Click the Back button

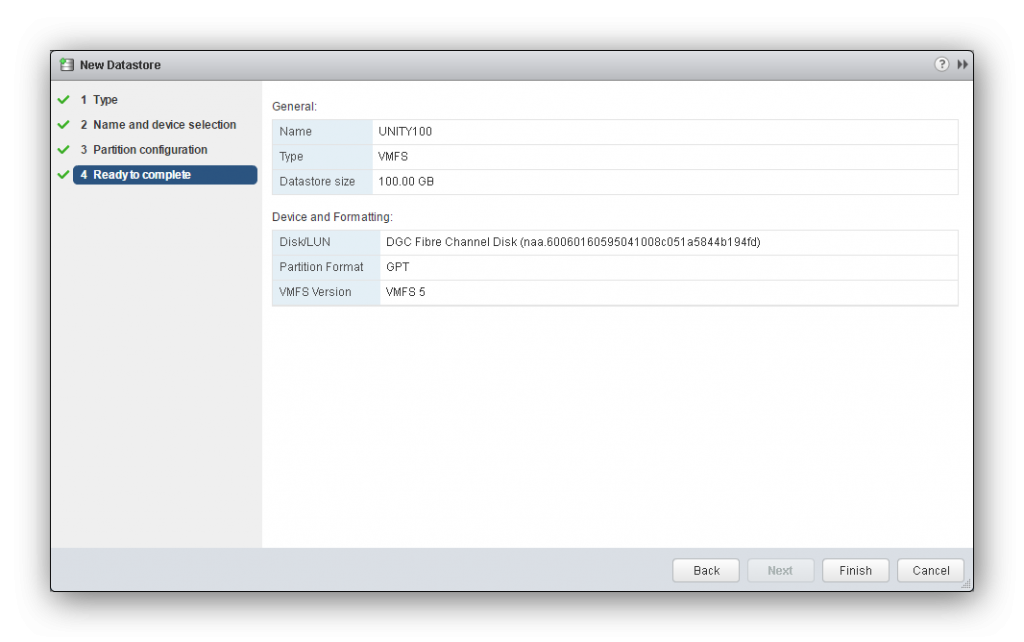pyautogui.click(x=705, y=570)
